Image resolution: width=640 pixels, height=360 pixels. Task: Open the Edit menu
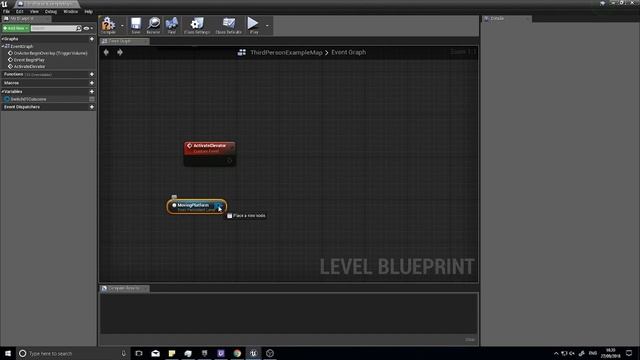click(20, 11)
